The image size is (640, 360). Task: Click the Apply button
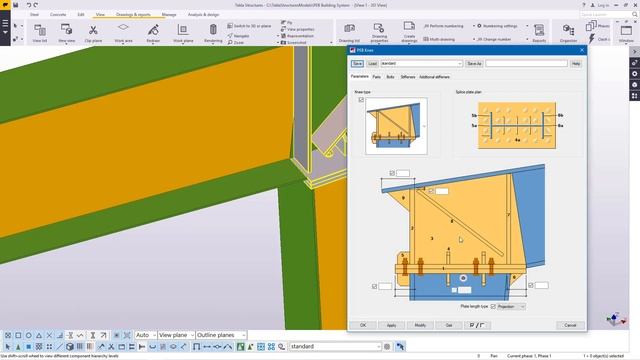click(x=391, y=325)
